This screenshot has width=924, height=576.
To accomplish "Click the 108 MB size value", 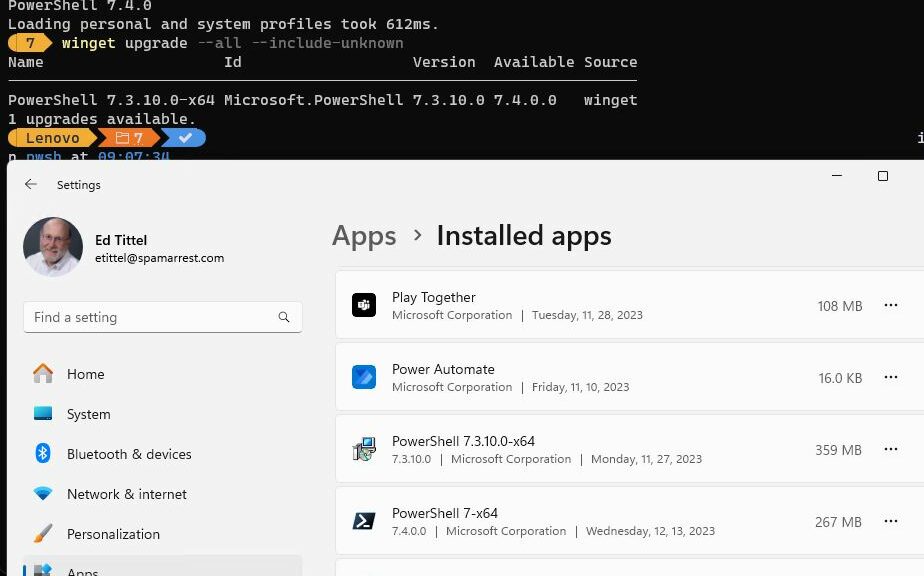I will click(840, 306).
